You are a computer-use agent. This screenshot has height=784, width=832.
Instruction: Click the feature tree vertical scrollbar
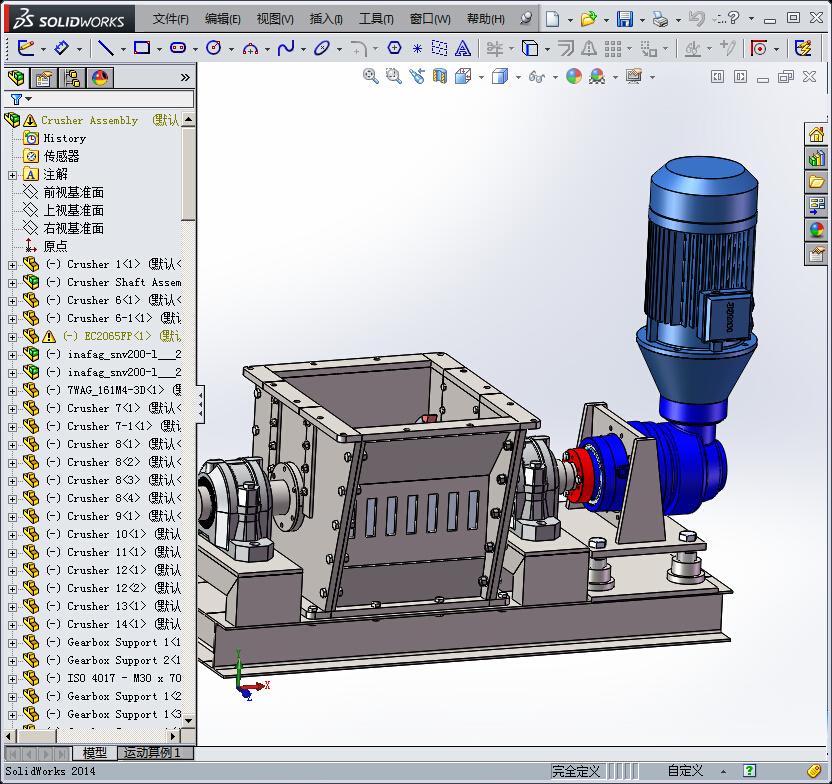click(188, 170)
